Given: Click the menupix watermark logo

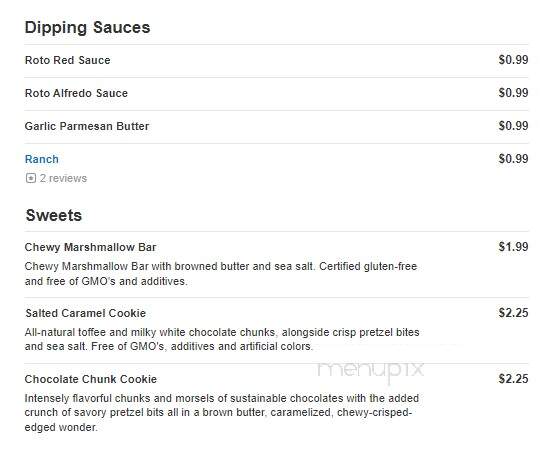Looking at the screenshot, I should click(371, 372).
